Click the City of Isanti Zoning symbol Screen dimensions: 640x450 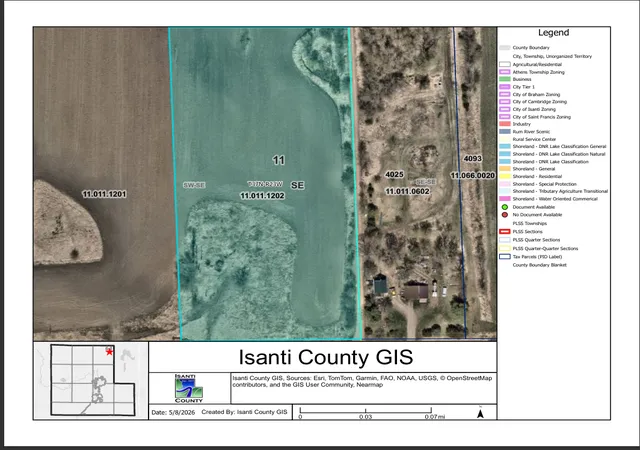(505, 109)
